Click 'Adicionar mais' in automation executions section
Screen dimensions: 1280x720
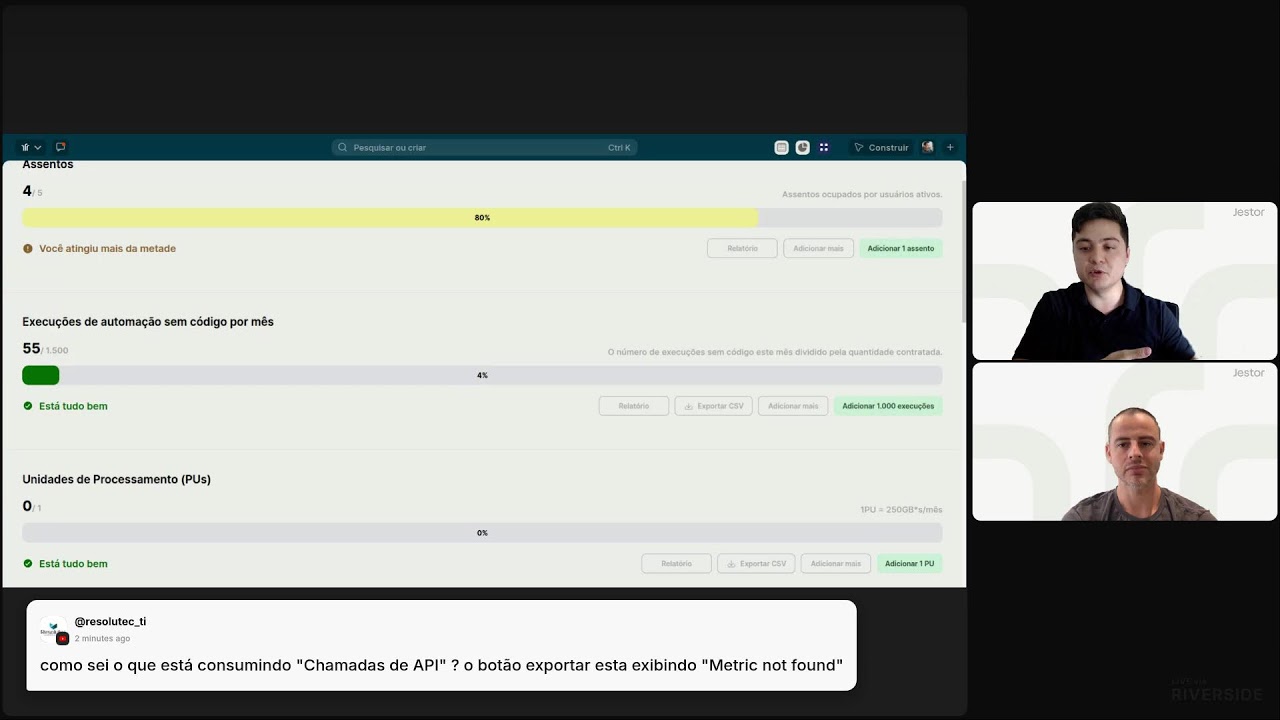point(793,406)
